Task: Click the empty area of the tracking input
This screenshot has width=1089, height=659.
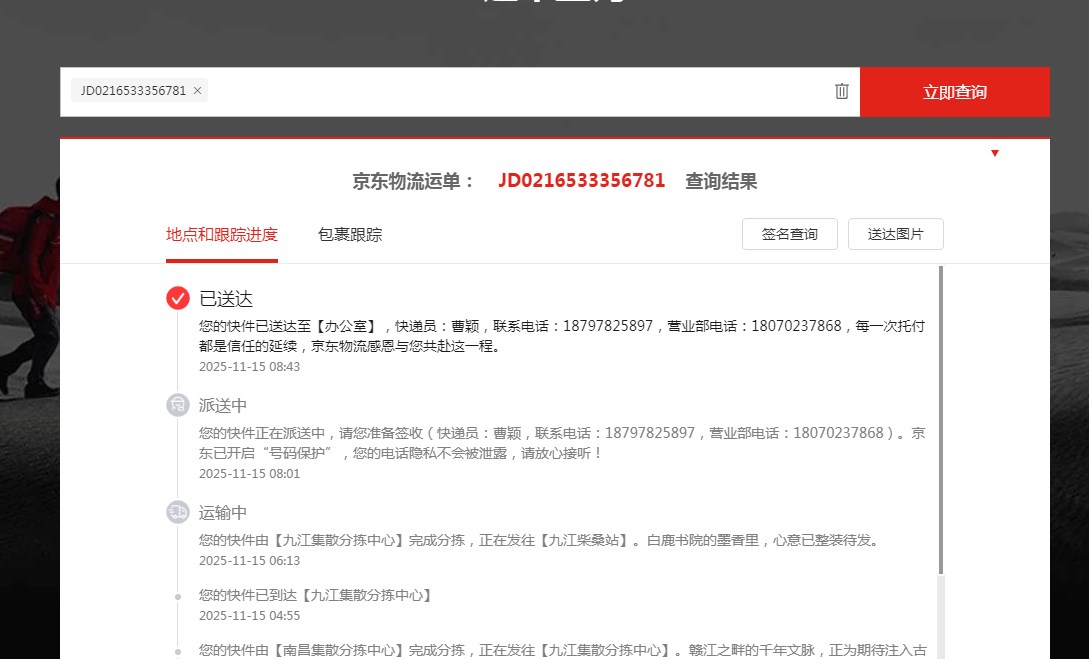Action: [x=520, y=92]
